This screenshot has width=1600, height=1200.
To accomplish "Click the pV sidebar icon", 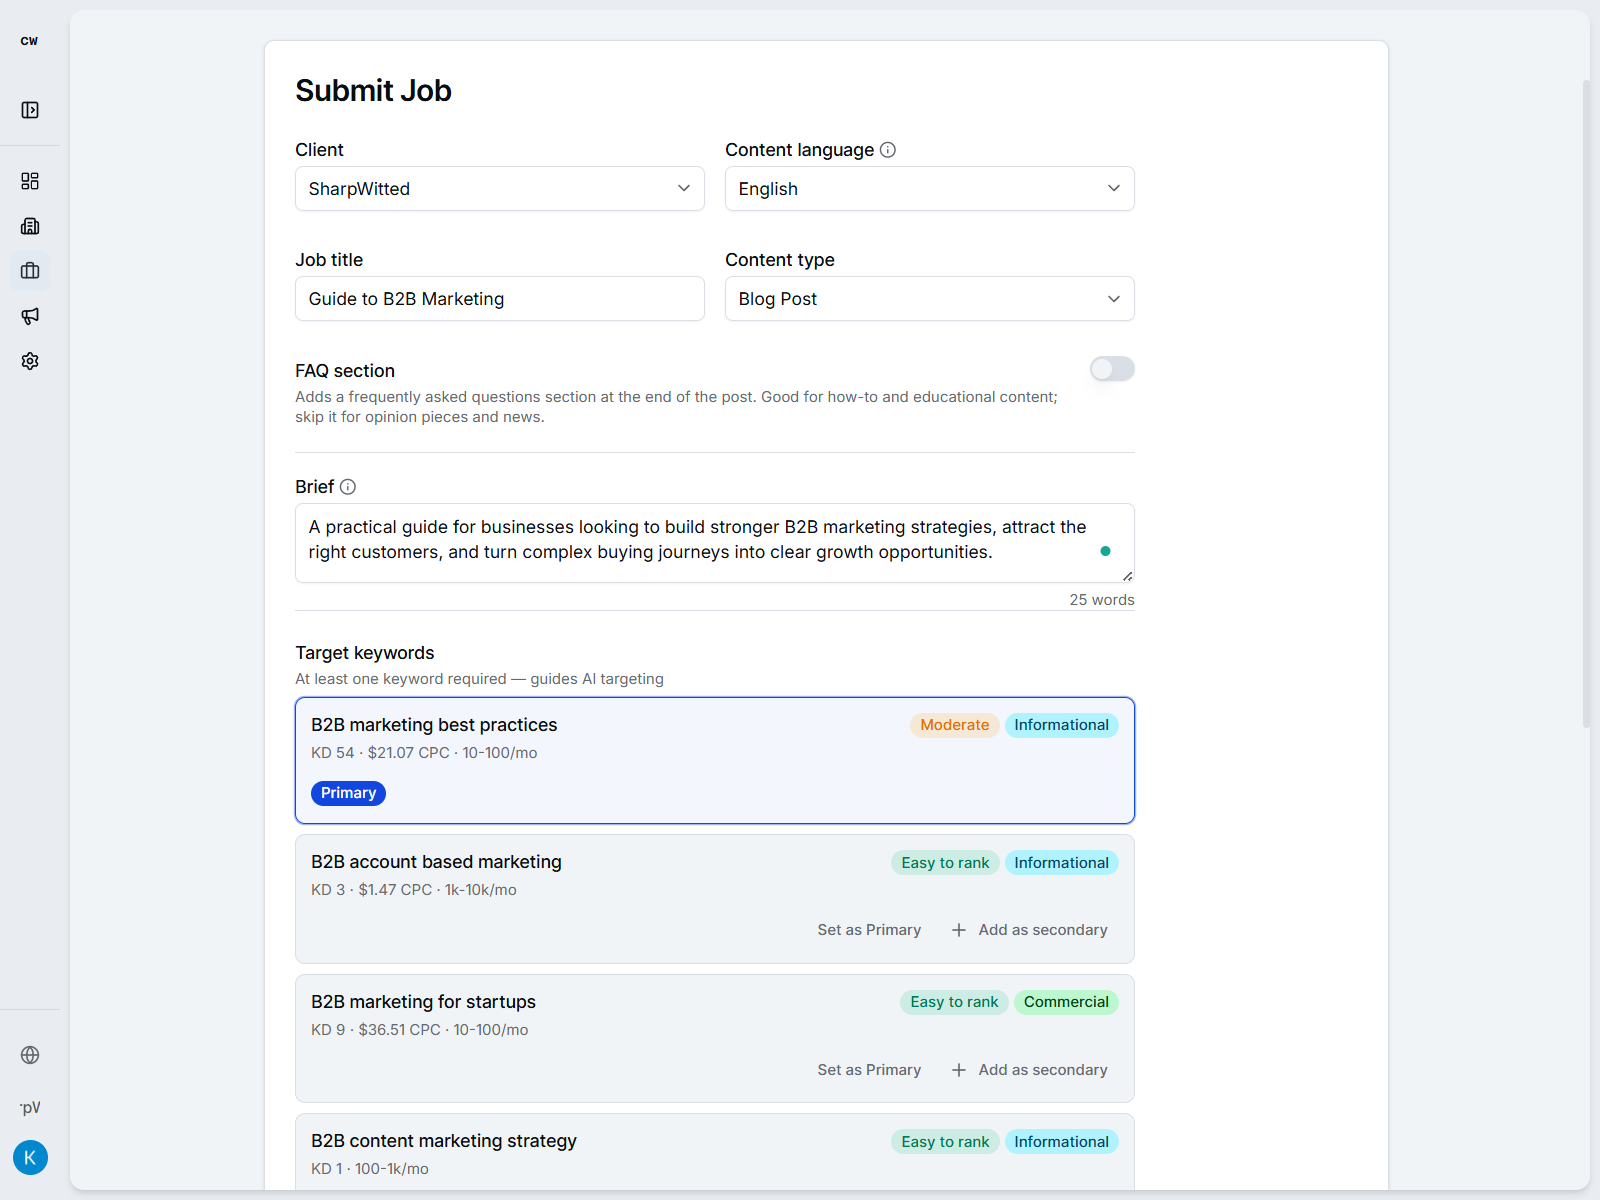I will (30, 1107).
